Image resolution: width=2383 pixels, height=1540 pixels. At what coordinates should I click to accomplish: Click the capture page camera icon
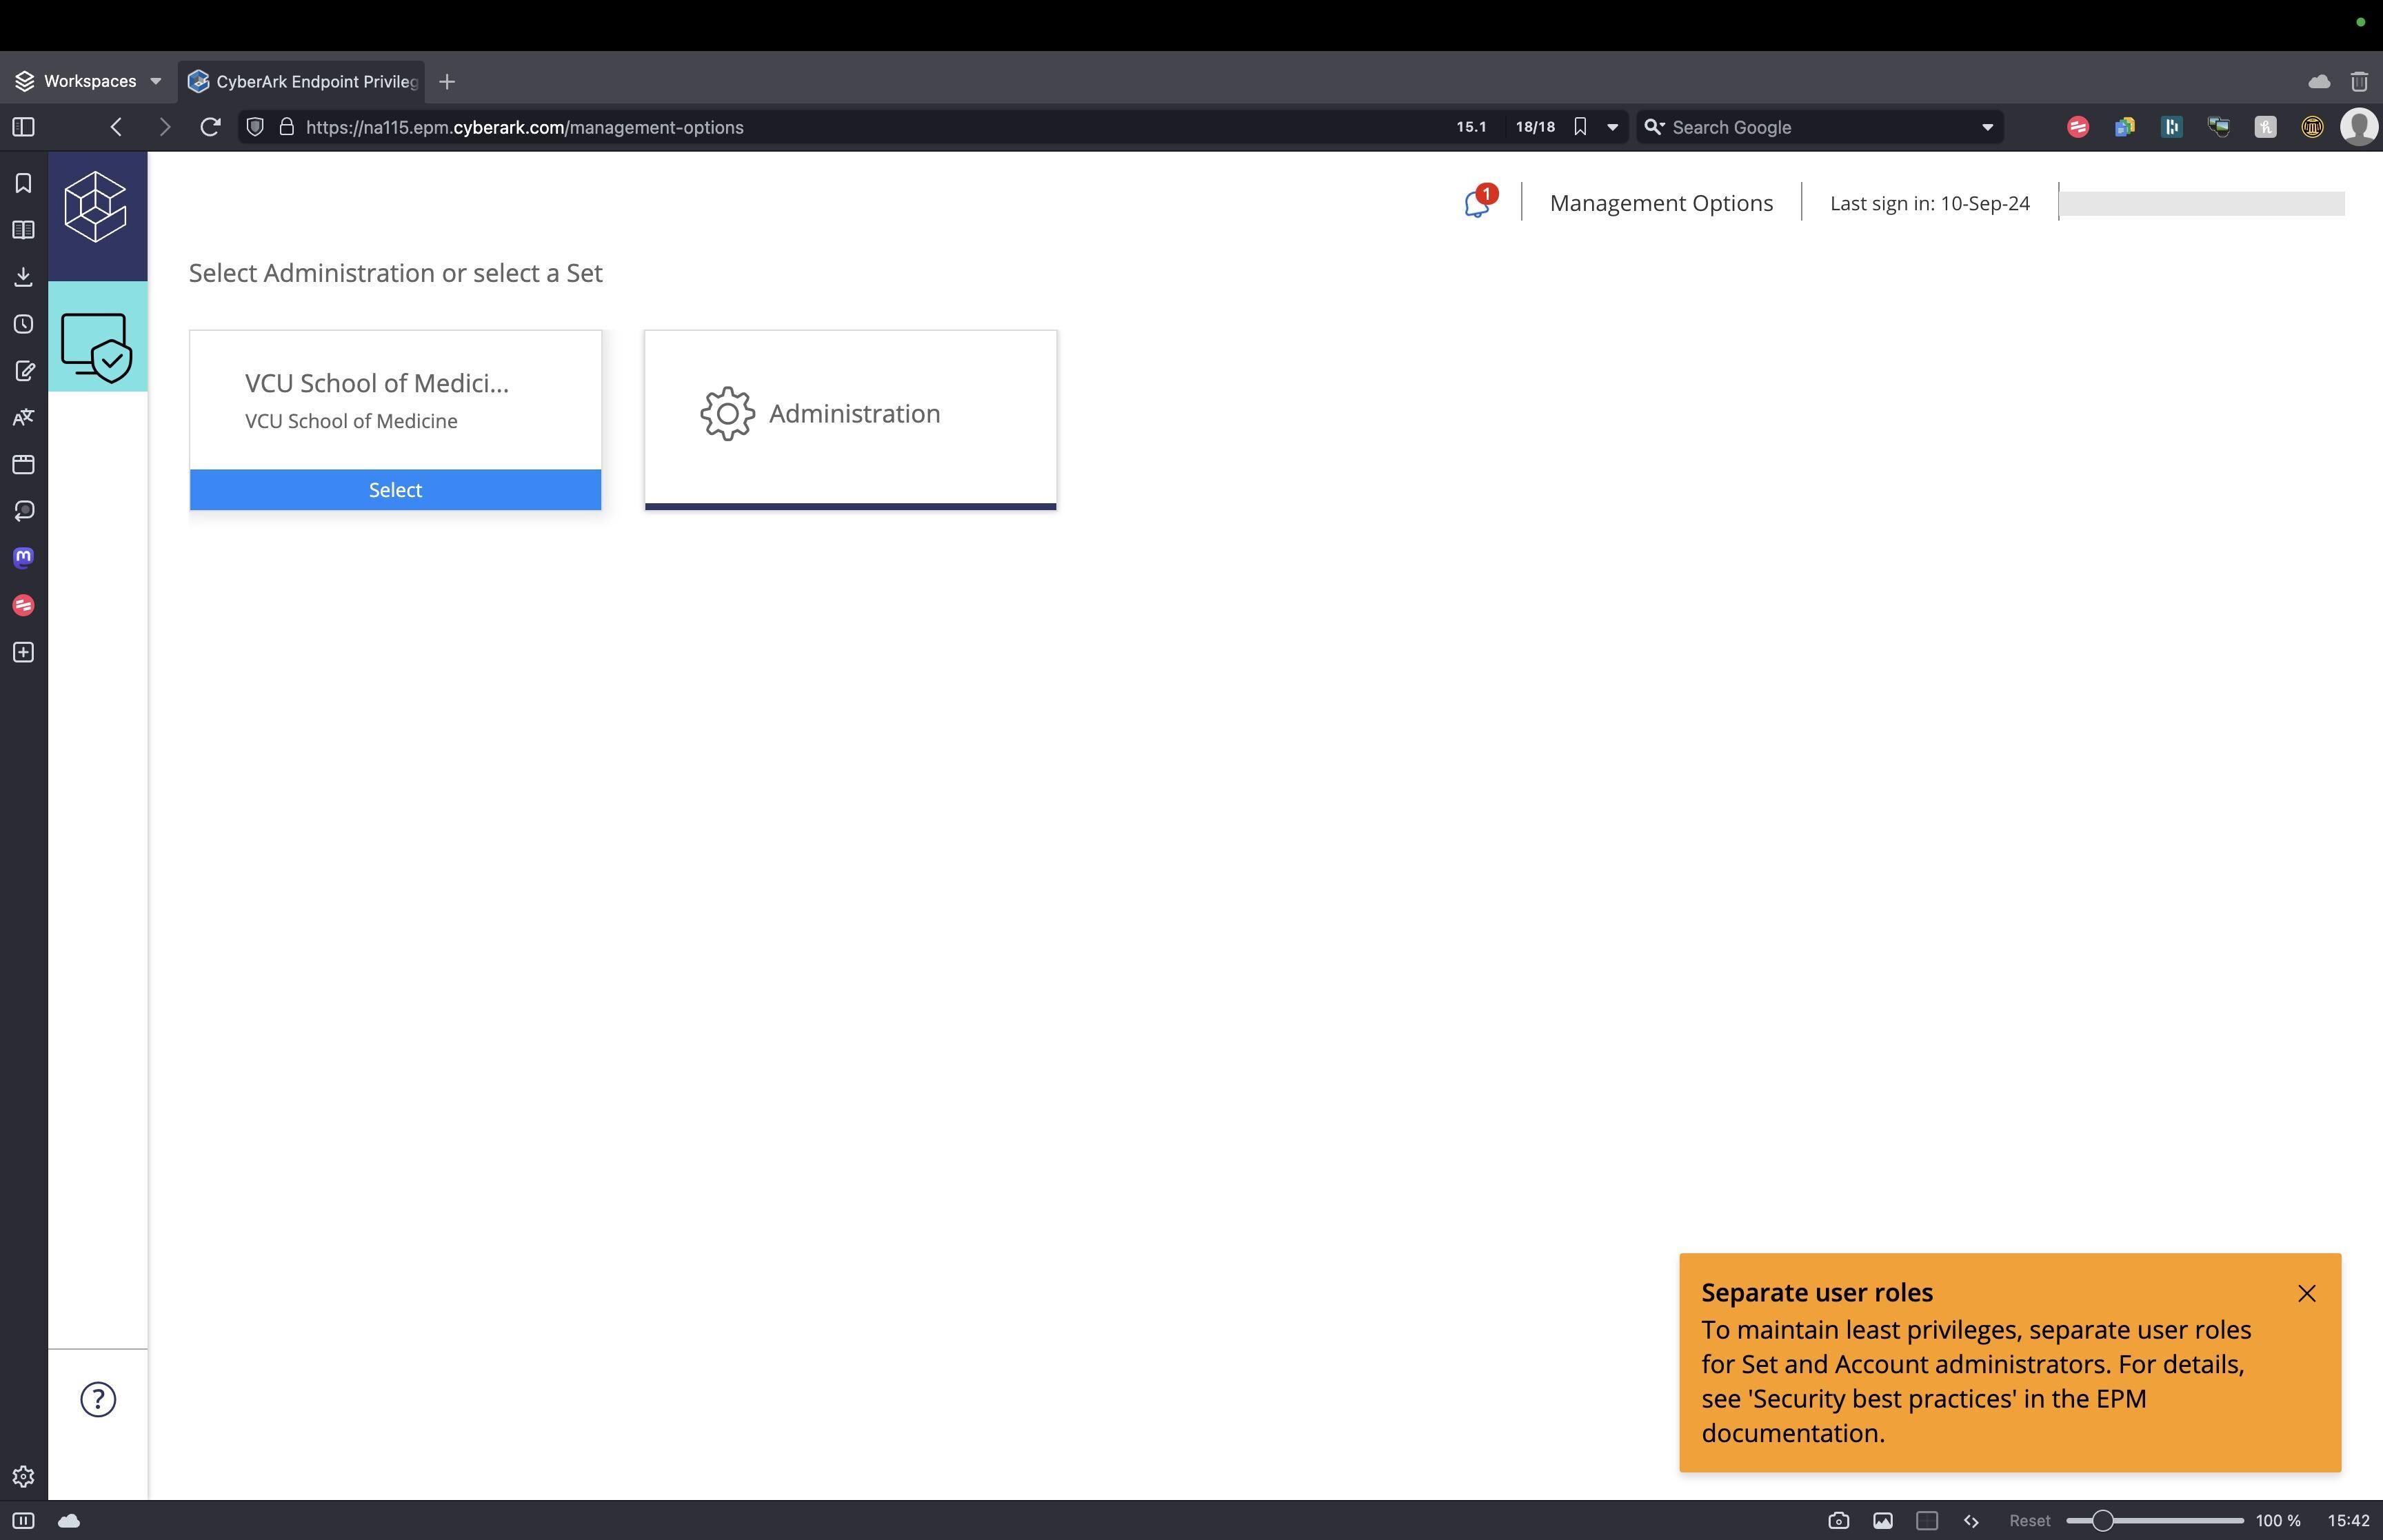point(1838,1520)
